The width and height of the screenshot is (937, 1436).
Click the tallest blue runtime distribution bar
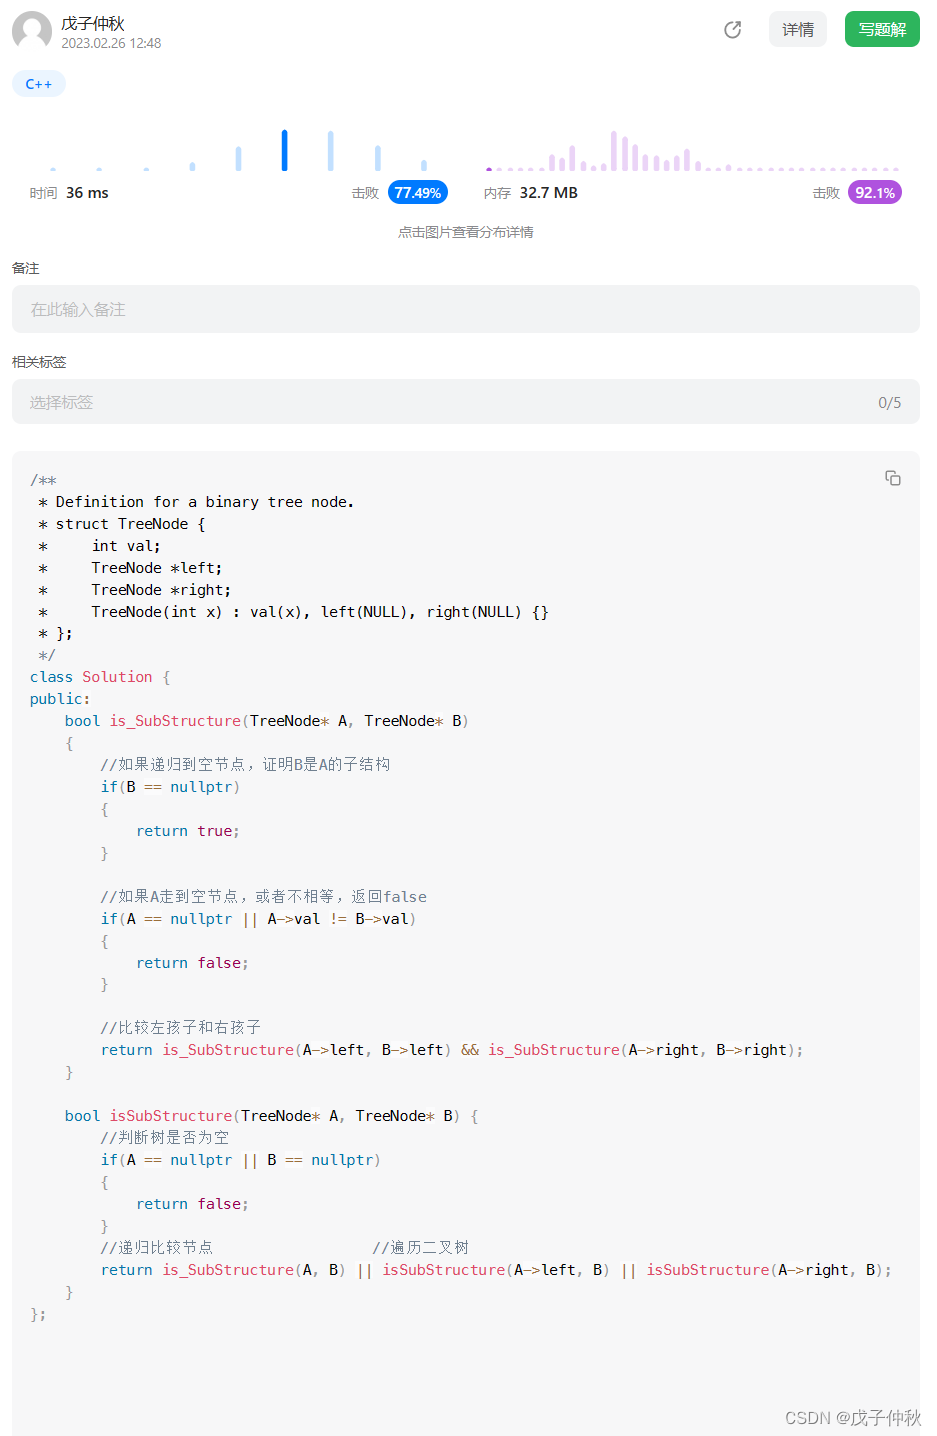(x=285, y=150)
